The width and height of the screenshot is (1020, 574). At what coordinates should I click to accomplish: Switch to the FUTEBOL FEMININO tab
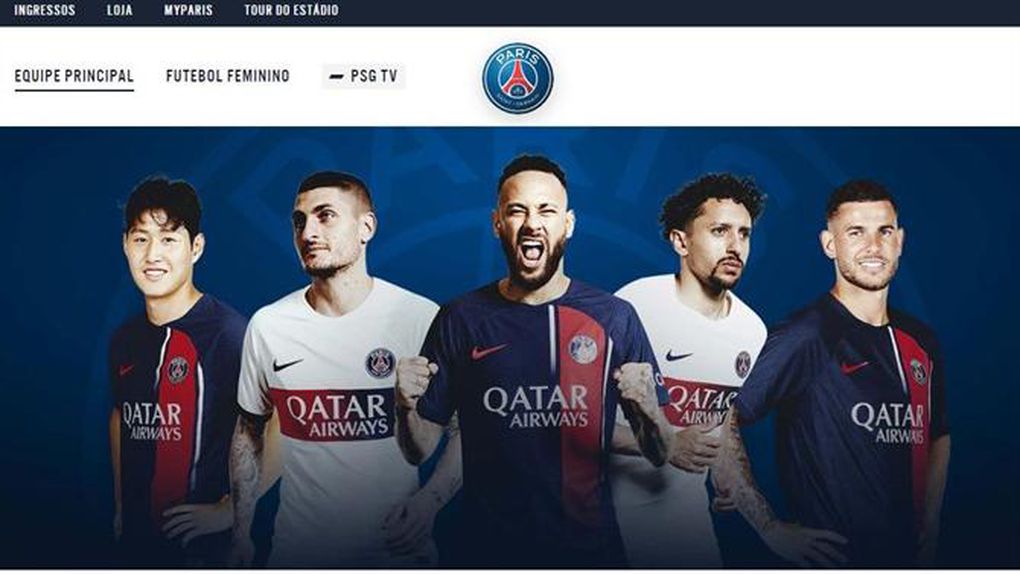pos(228,76)
